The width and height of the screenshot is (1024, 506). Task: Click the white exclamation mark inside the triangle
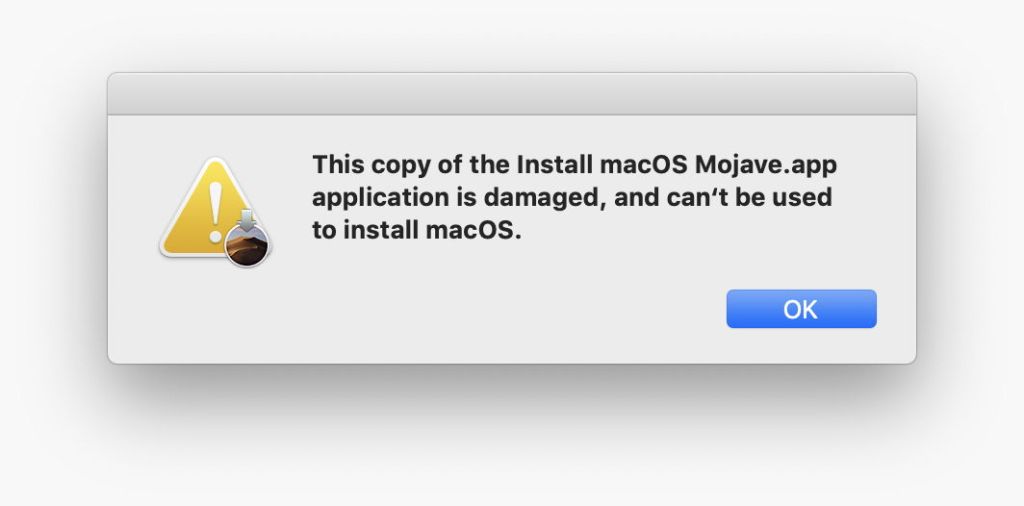tap(213, 209)
